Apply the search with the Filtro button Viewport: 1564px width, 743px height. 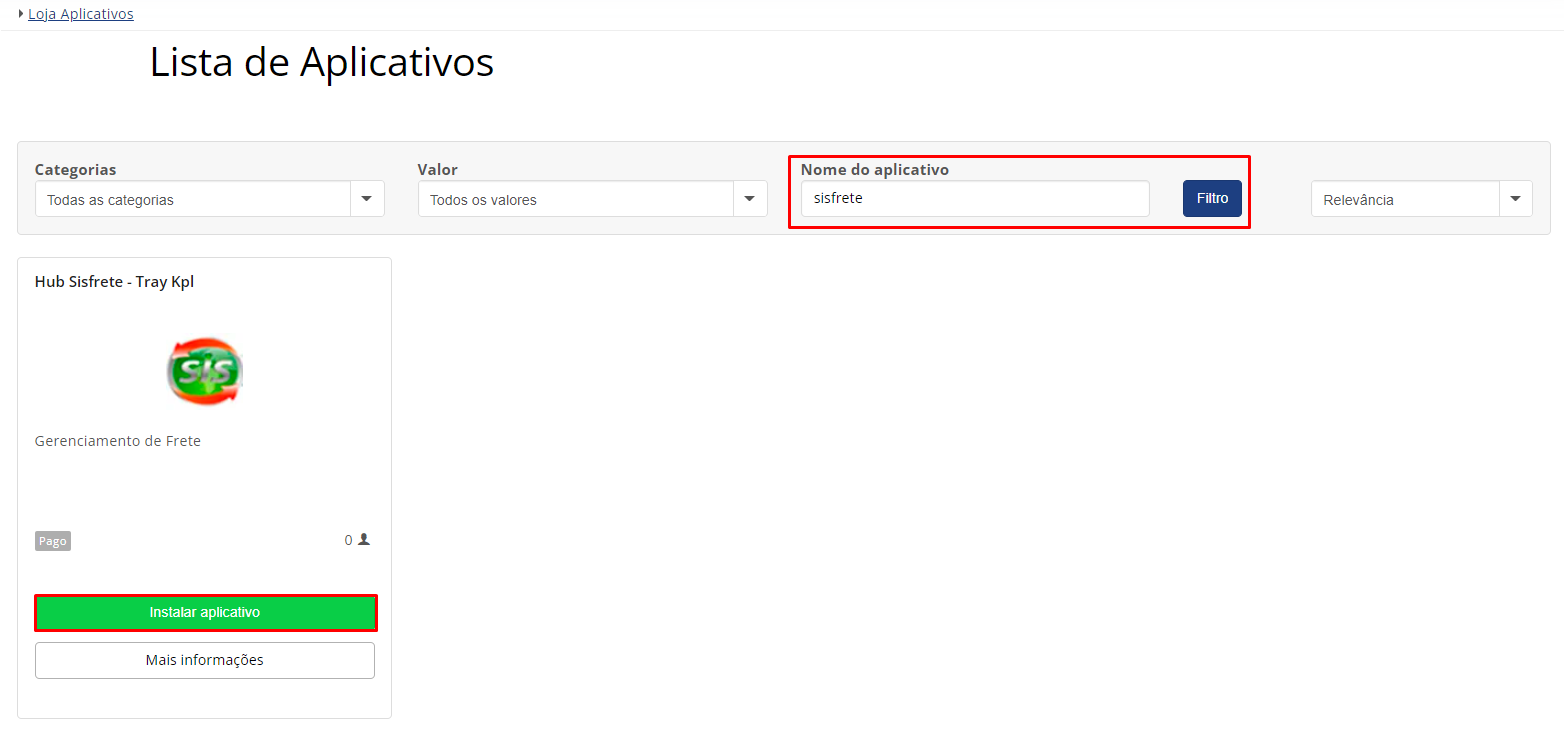1212,198
